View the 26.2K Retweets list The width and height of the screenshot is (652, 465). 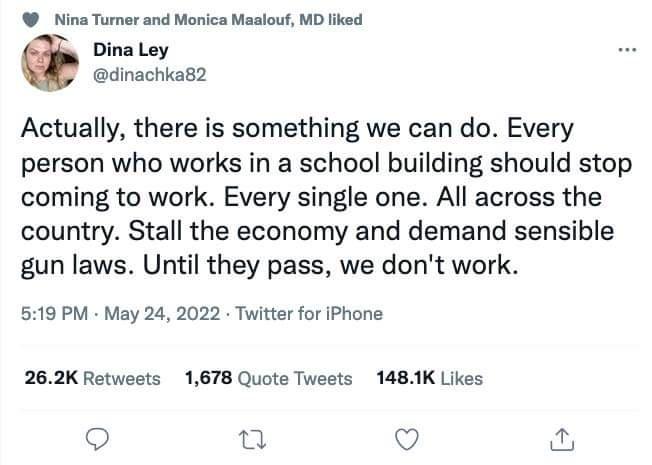(x=91, y=378)
